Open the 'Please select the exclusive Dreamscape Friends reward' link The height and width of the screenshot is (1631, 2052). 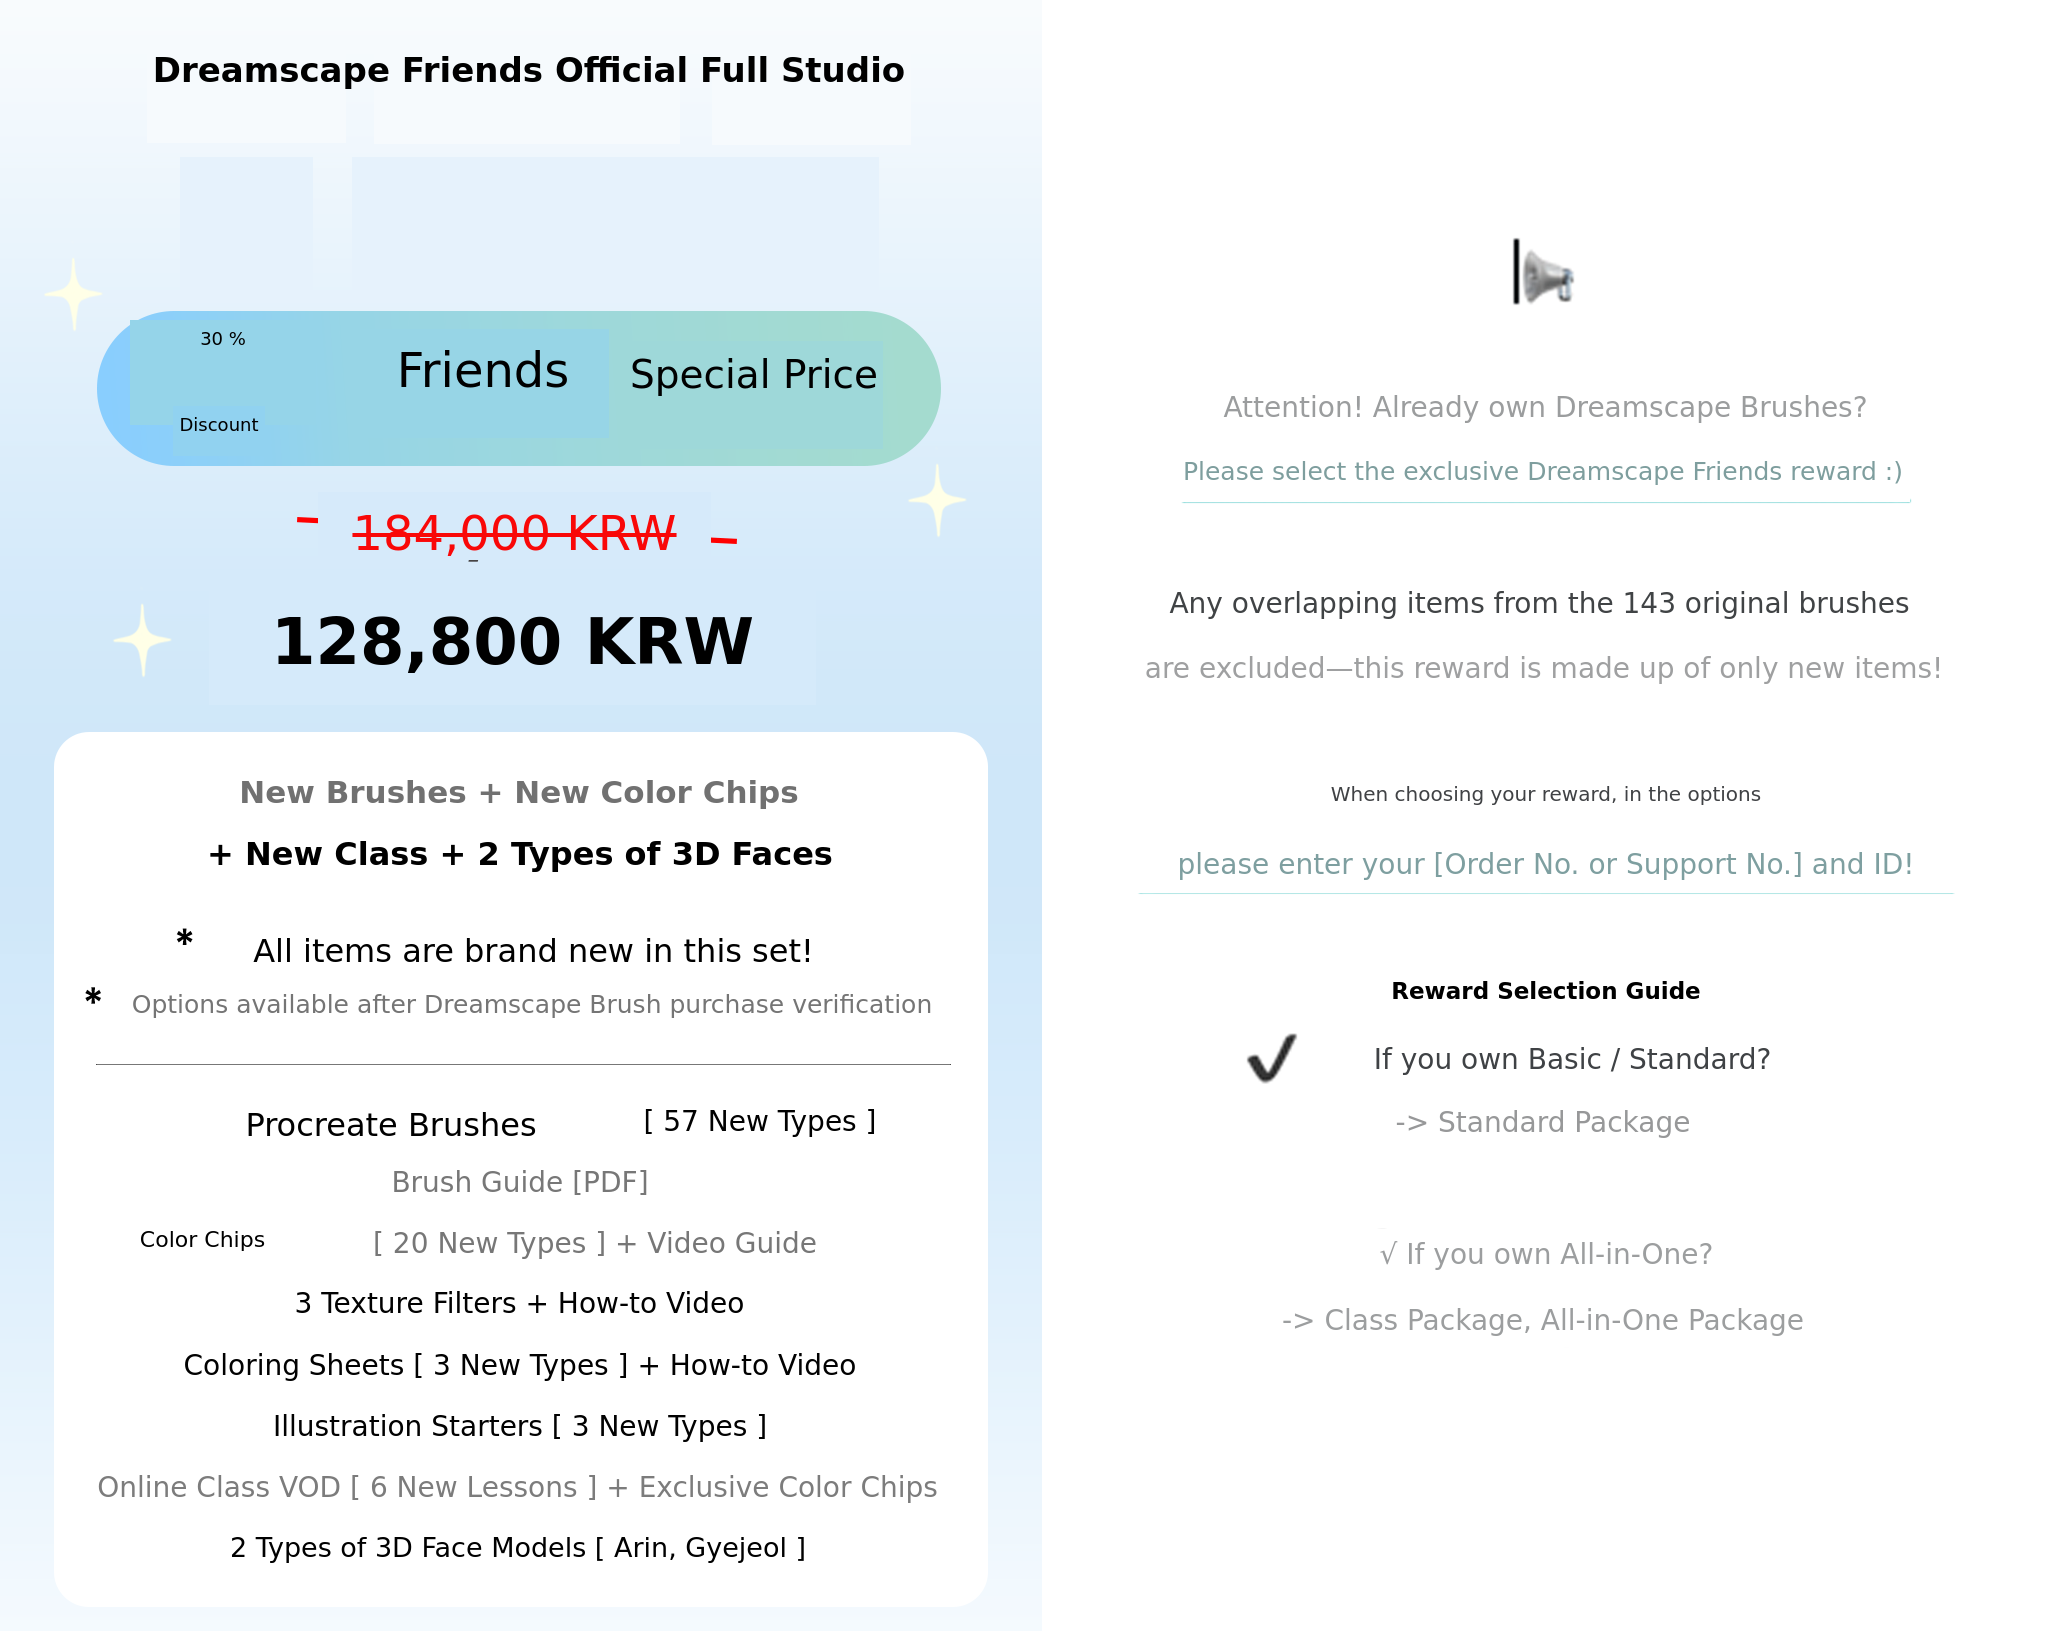point(1543,472)
